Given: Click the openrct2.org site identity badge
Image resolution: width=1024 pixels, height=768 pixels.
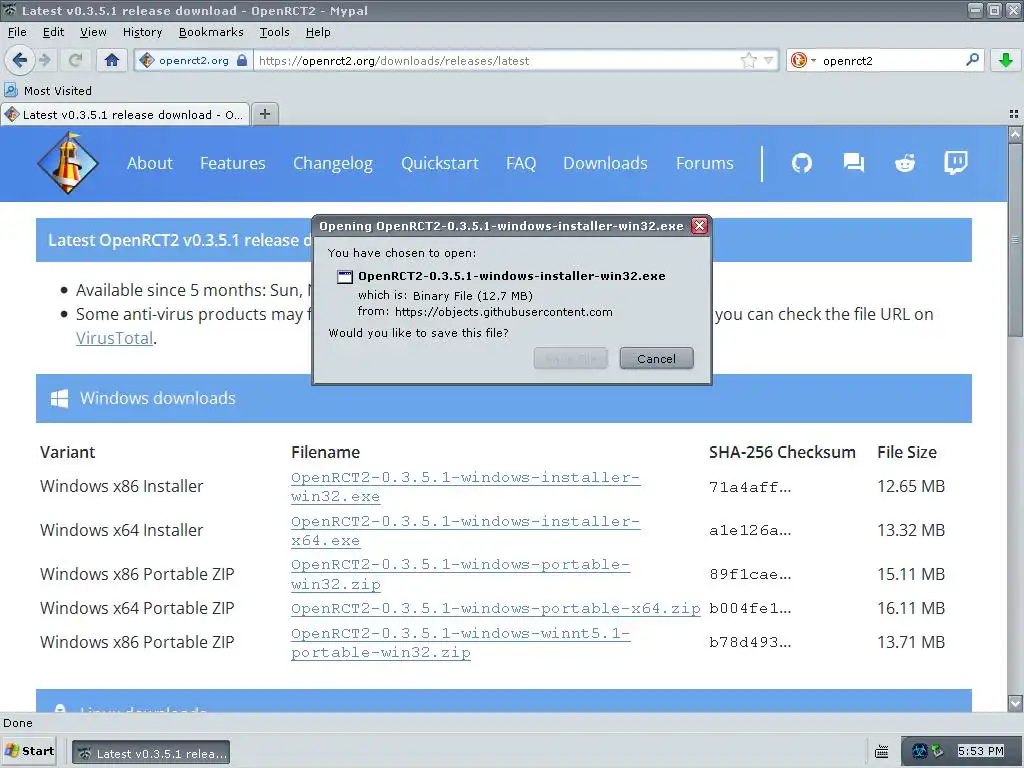Looking at the screenshot, I should pos(193,61).
